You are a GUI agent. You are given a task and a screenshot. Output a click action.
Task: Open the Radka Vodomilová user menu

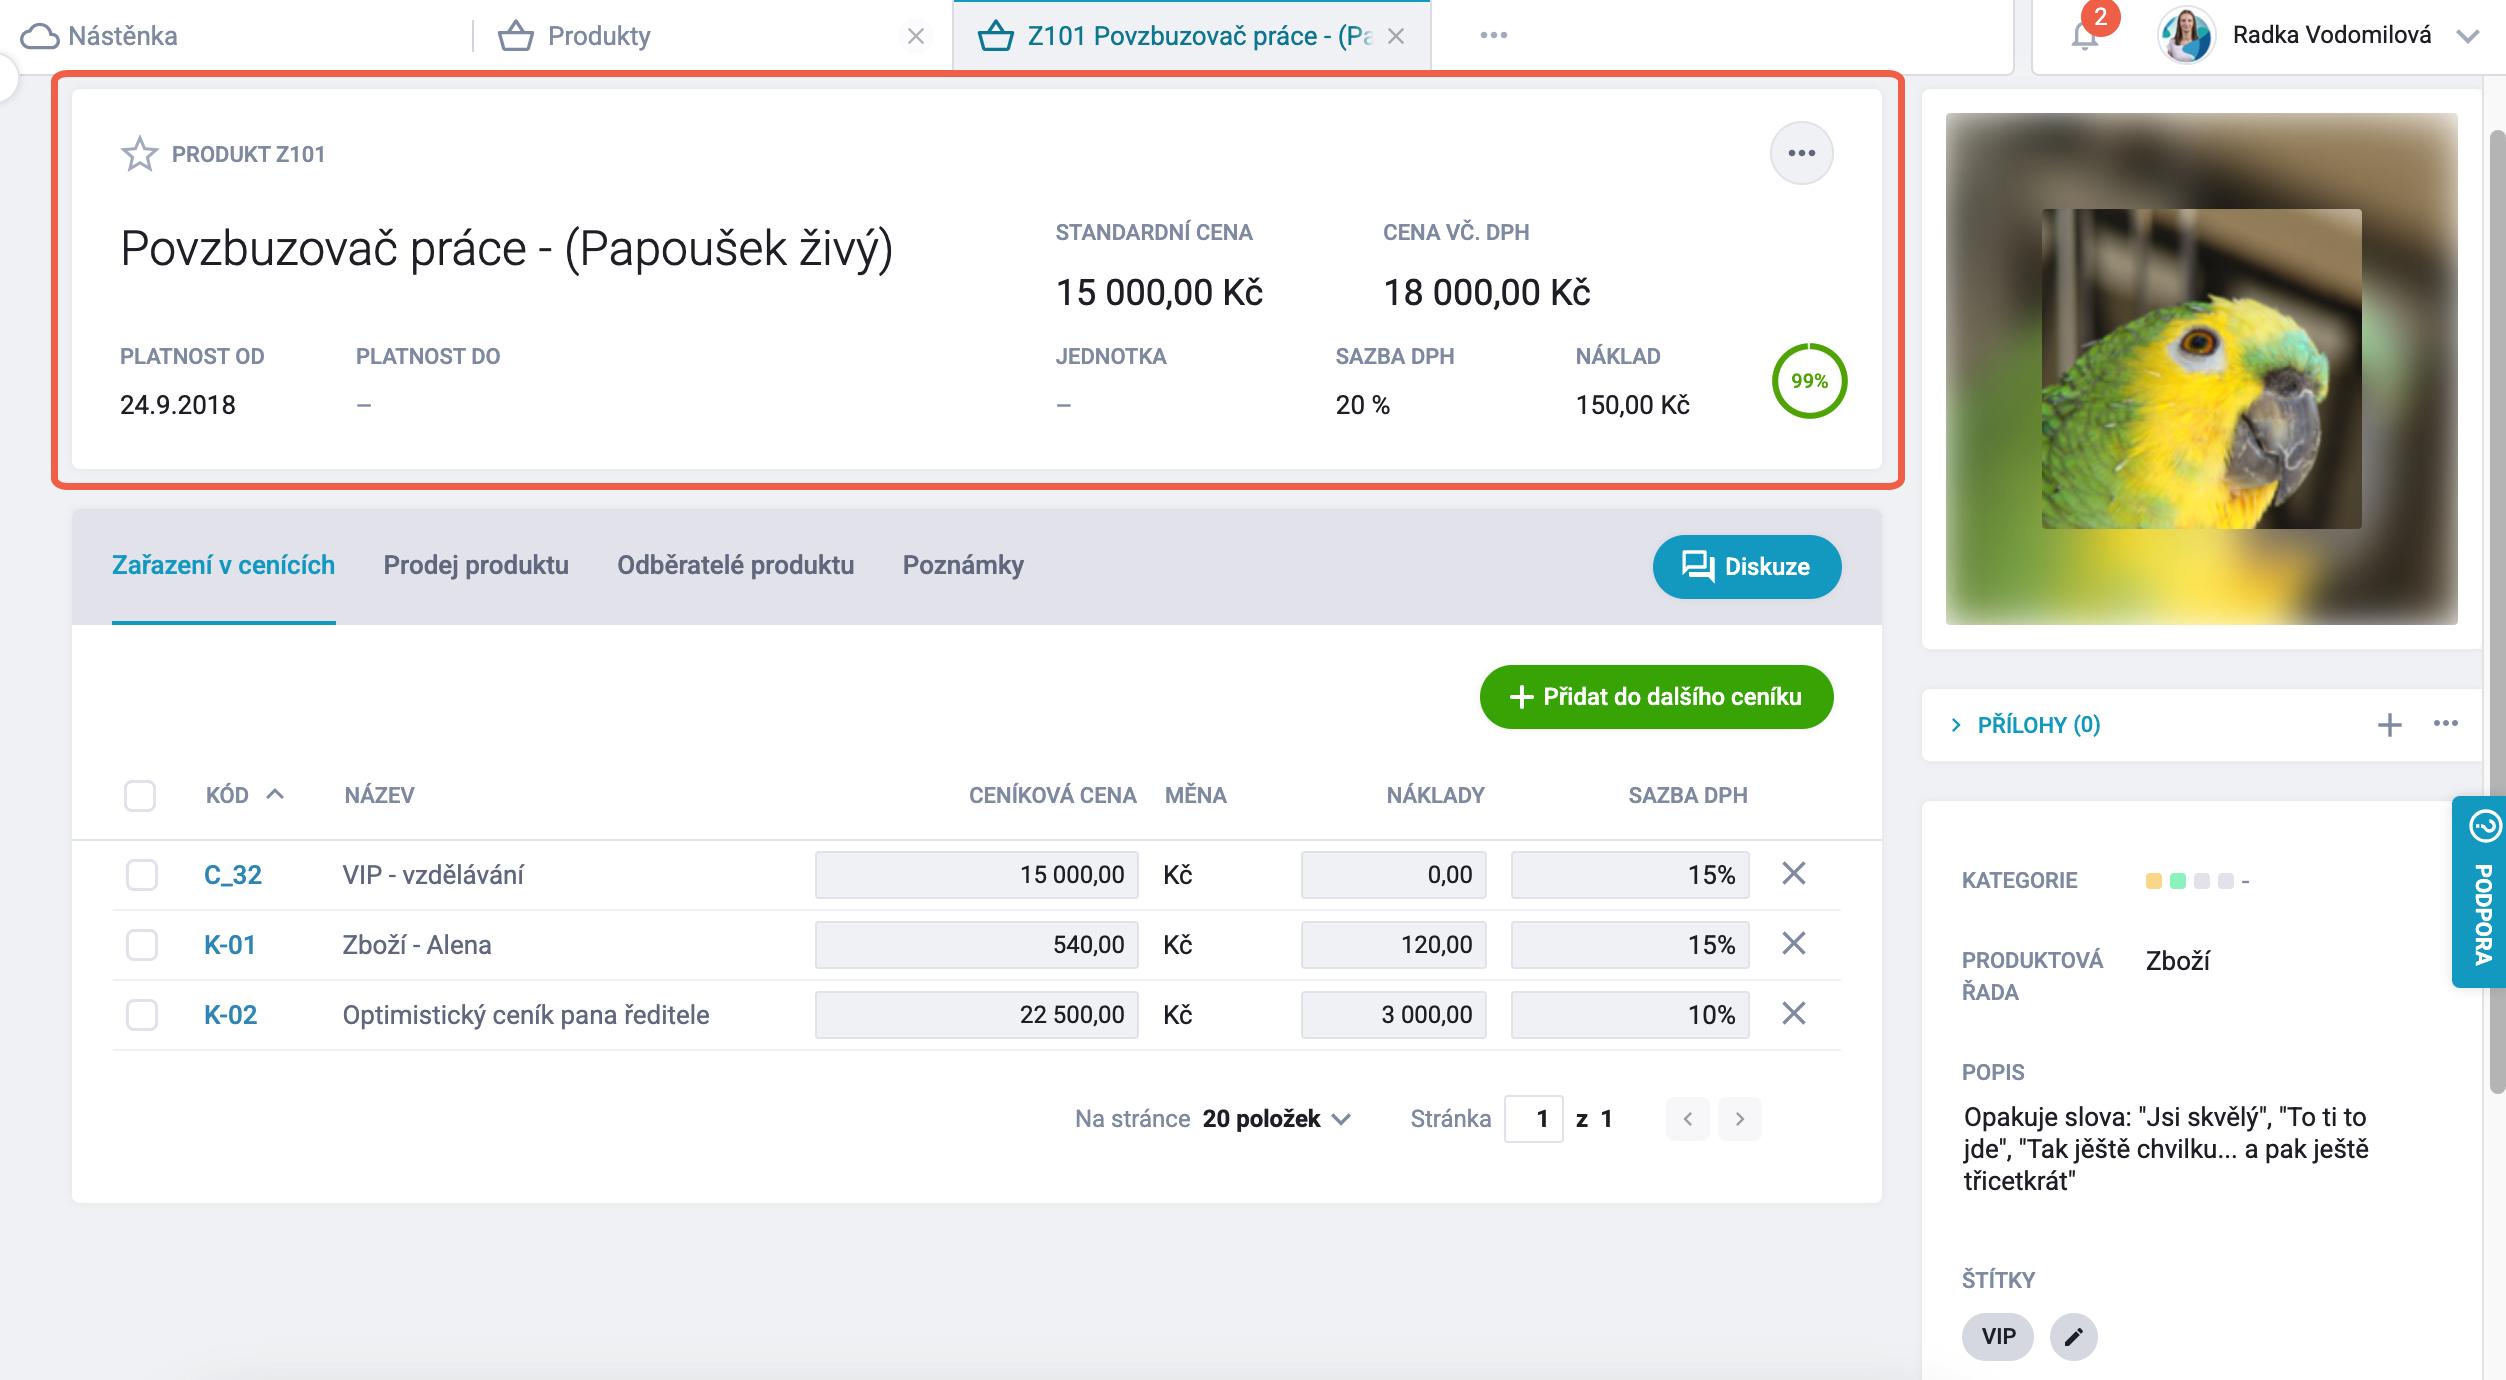pyautogui.click(x=2330, y=36)
